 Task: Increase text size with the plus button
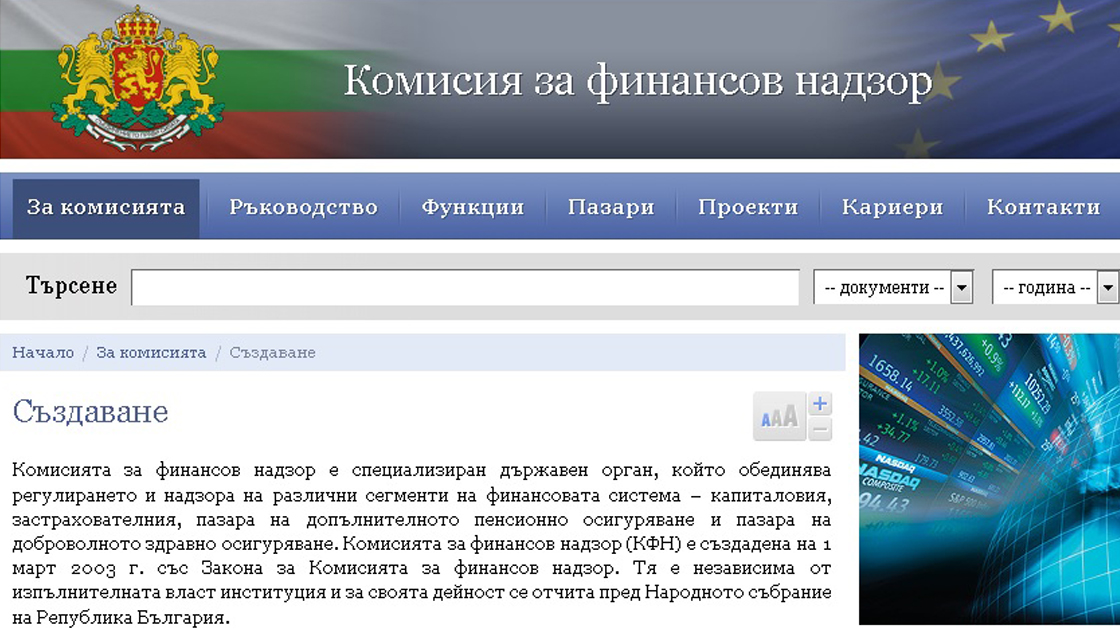coord(820,404)
